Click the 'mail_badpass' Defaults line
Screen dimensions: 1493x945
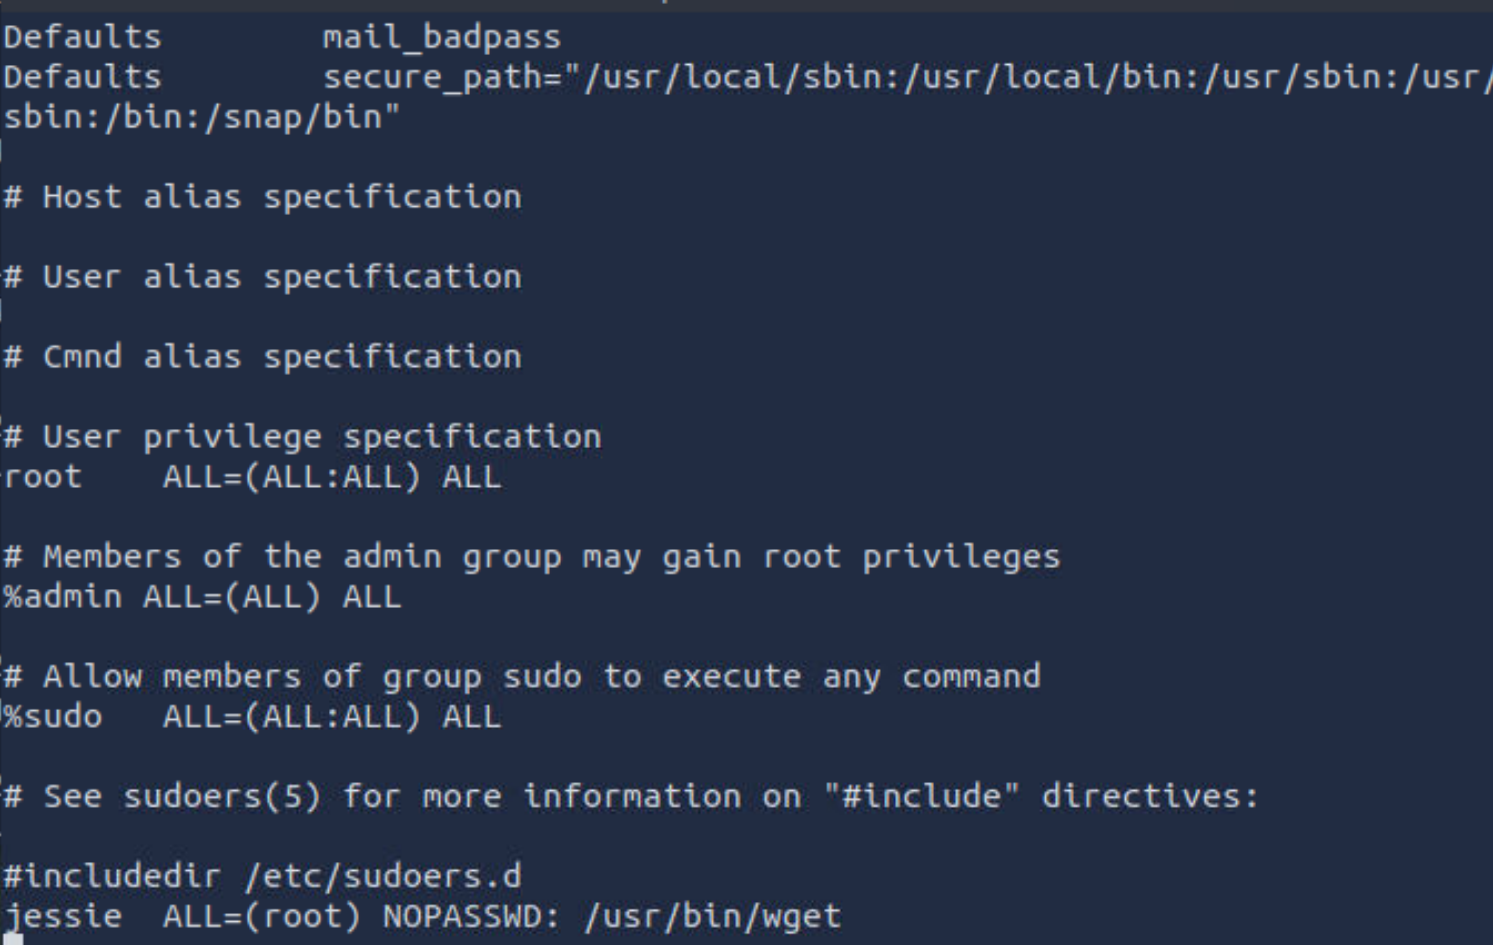441,38
